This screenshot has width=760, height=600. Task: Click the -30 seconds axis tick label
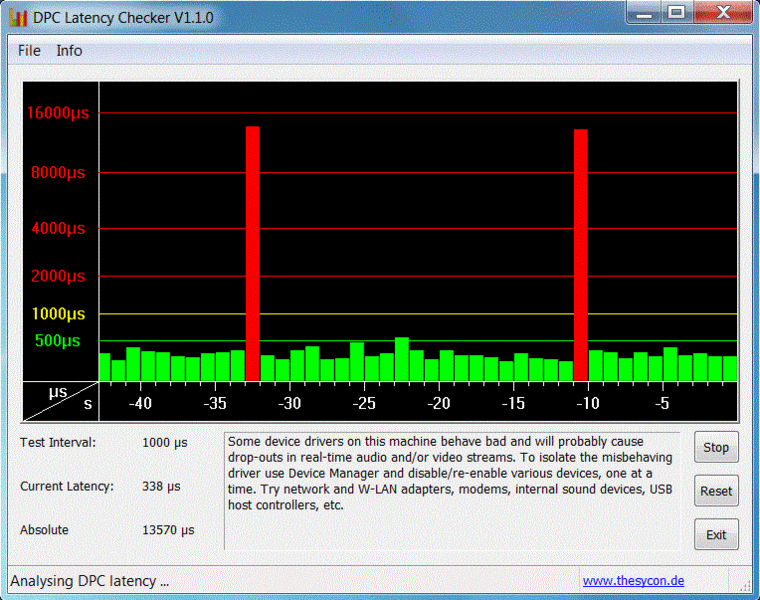click(289, 403)
